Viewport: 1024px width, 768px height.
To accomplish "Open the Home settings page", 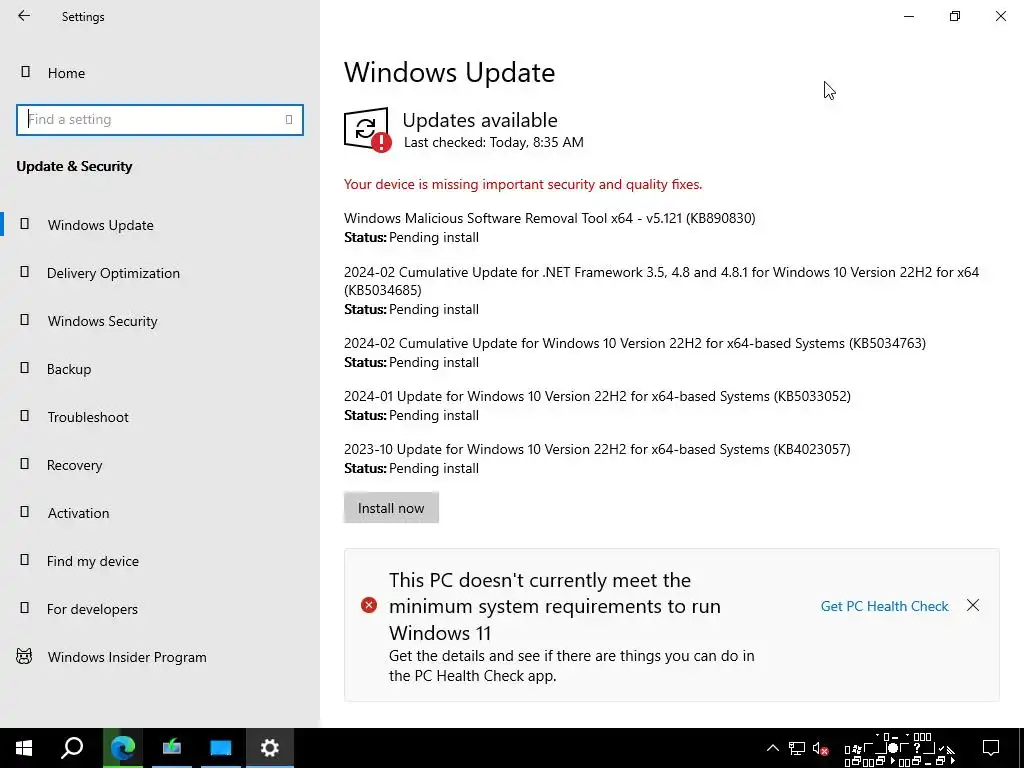I will 66,73.
